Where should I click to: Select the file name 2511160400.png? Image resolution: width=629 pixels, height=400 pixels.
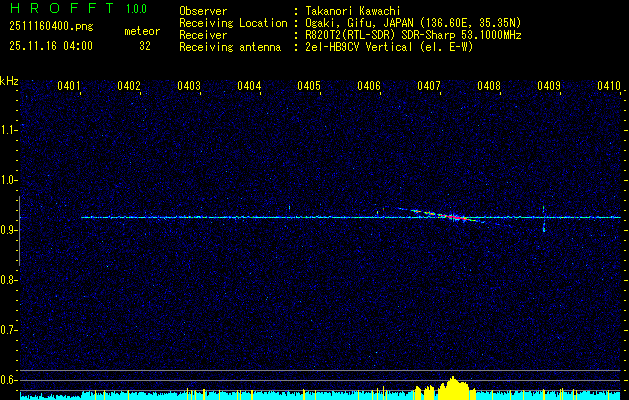(51, 27)
